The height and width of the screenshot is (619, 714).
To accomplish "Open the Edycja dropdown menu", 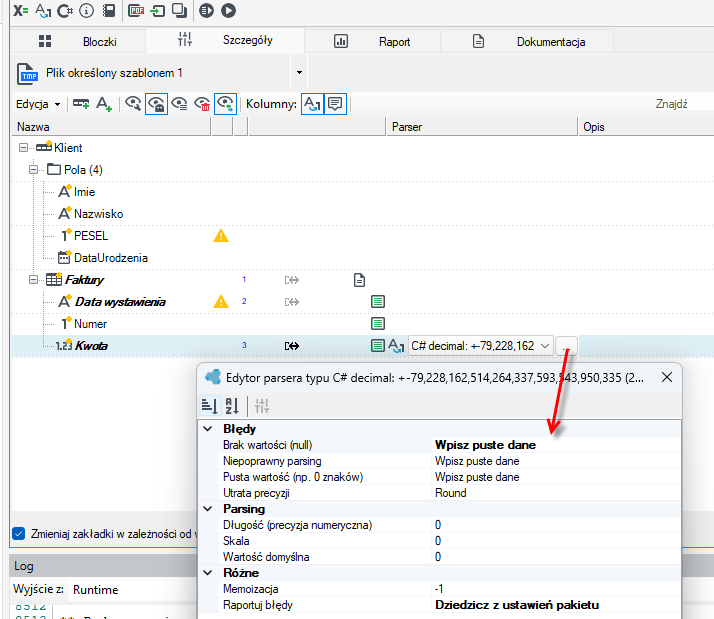I will click(x=38, y=104).
